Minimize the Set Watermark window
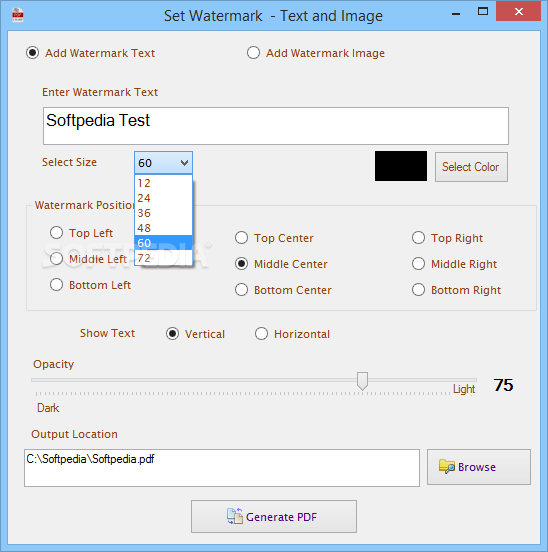 (456, 13)
